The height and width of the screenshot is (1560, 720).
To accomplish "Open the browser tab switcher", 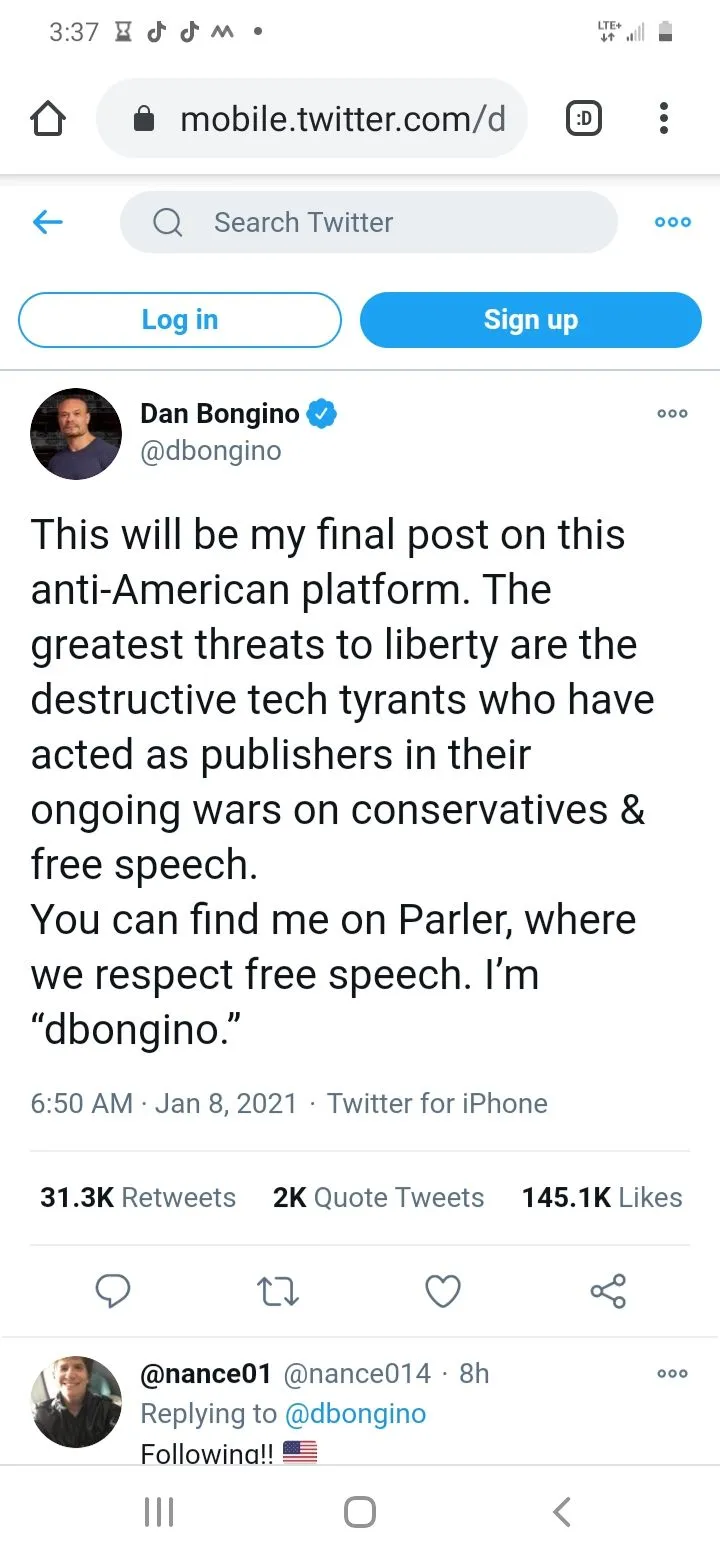I will (x=584, y=120).
